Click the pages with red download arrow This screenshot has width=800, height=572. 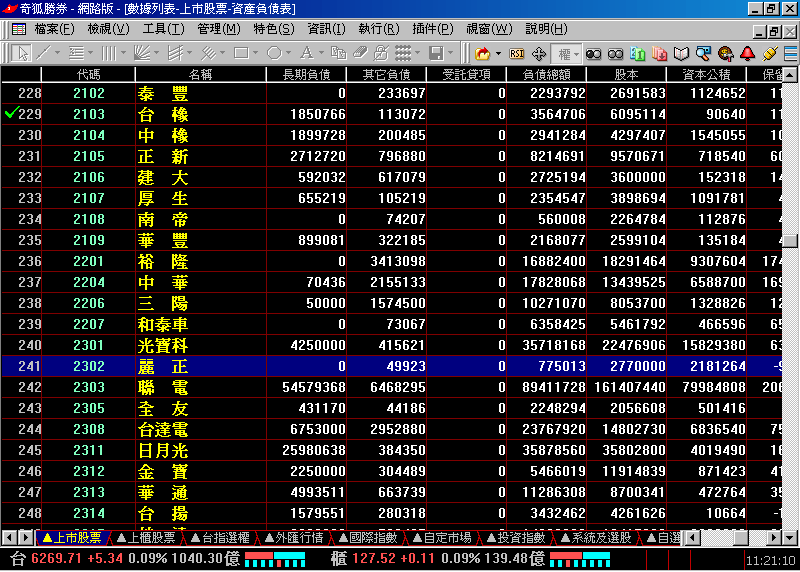click(659, 54)
